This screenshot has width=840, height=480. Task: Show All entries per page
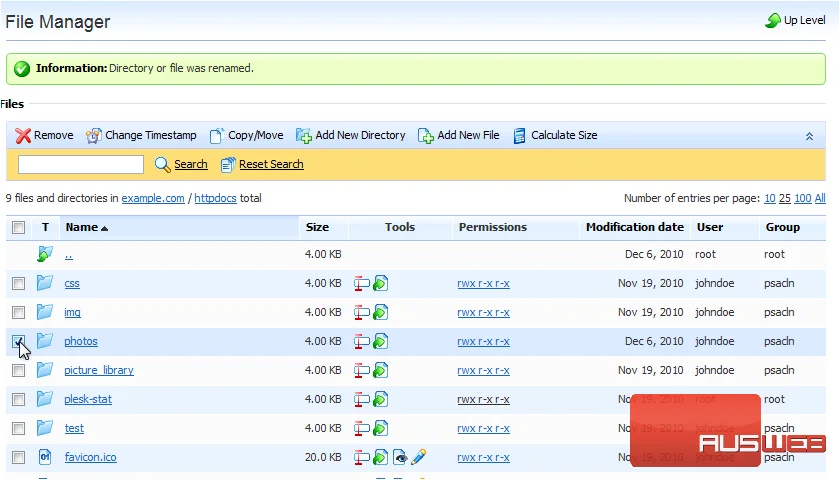pos(820,198)
